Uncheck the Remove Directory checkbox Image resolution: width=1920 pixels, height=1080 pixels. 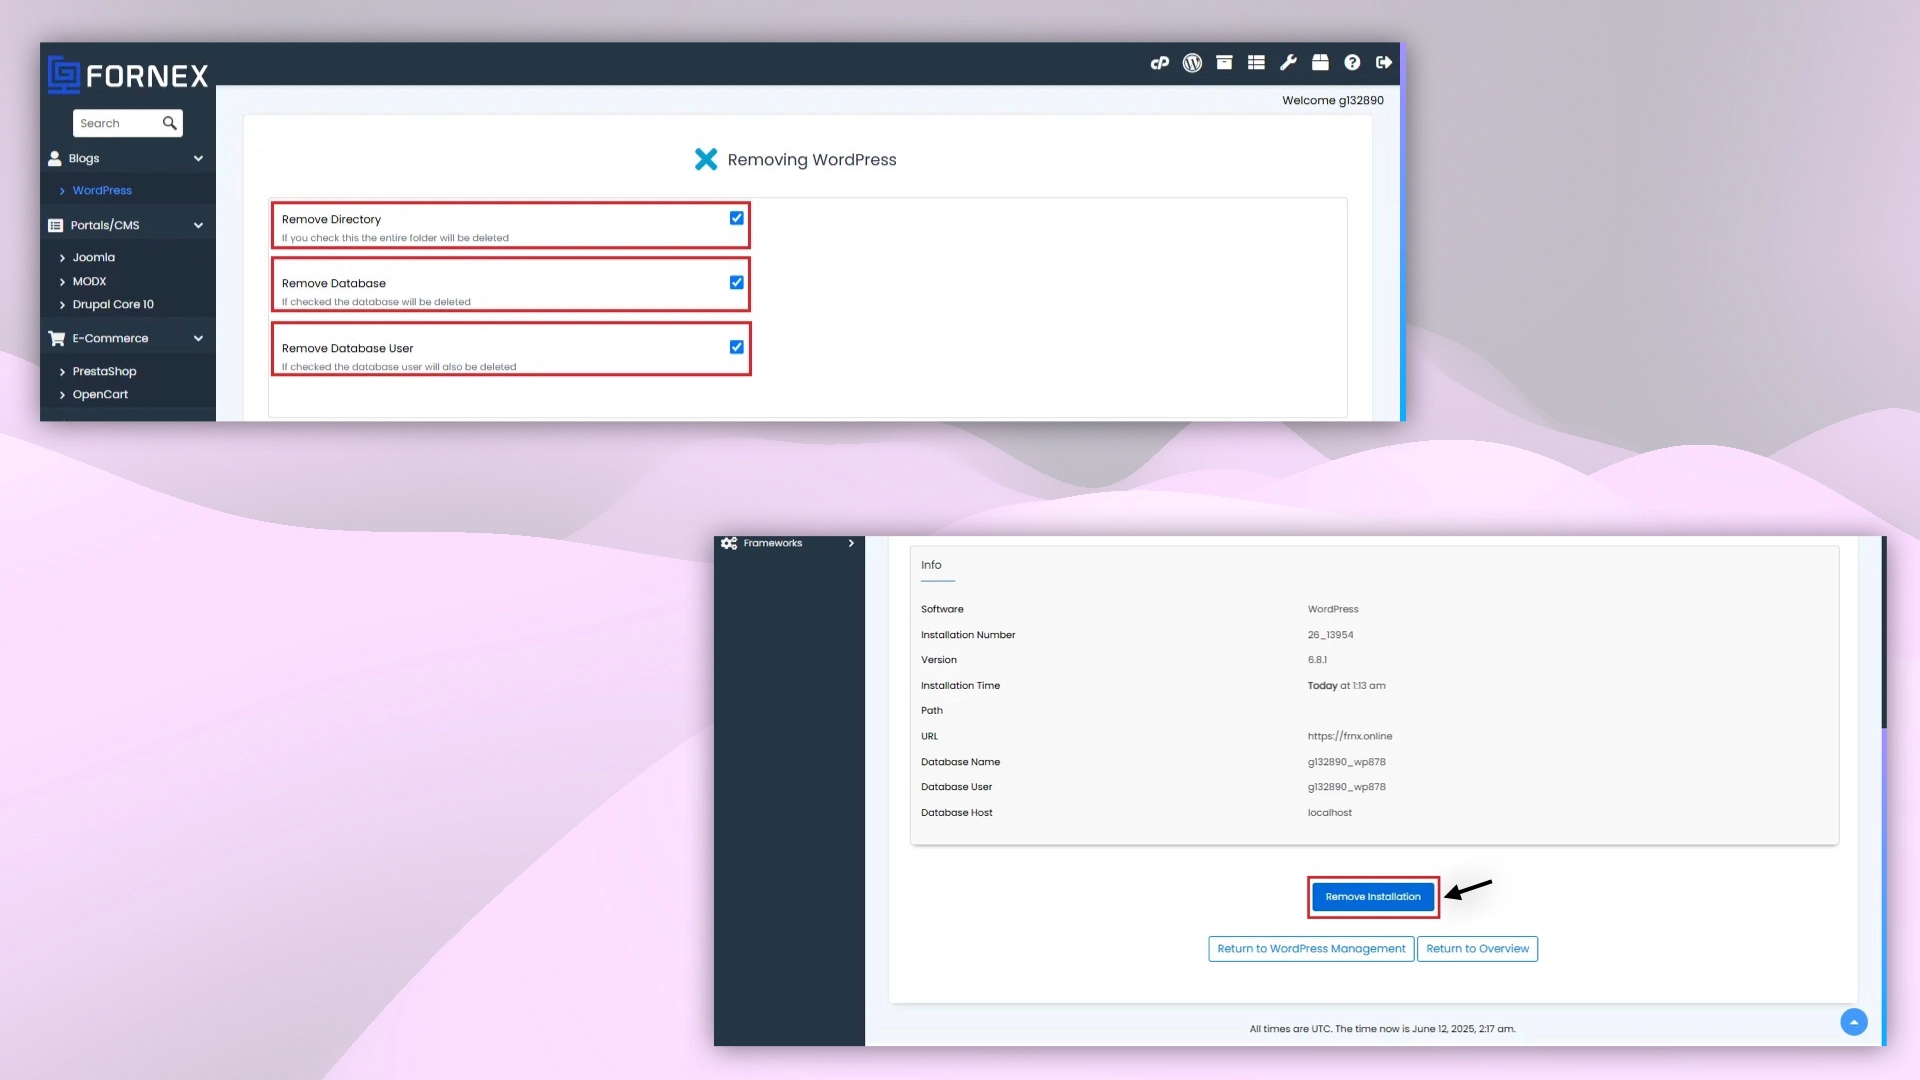736,218
